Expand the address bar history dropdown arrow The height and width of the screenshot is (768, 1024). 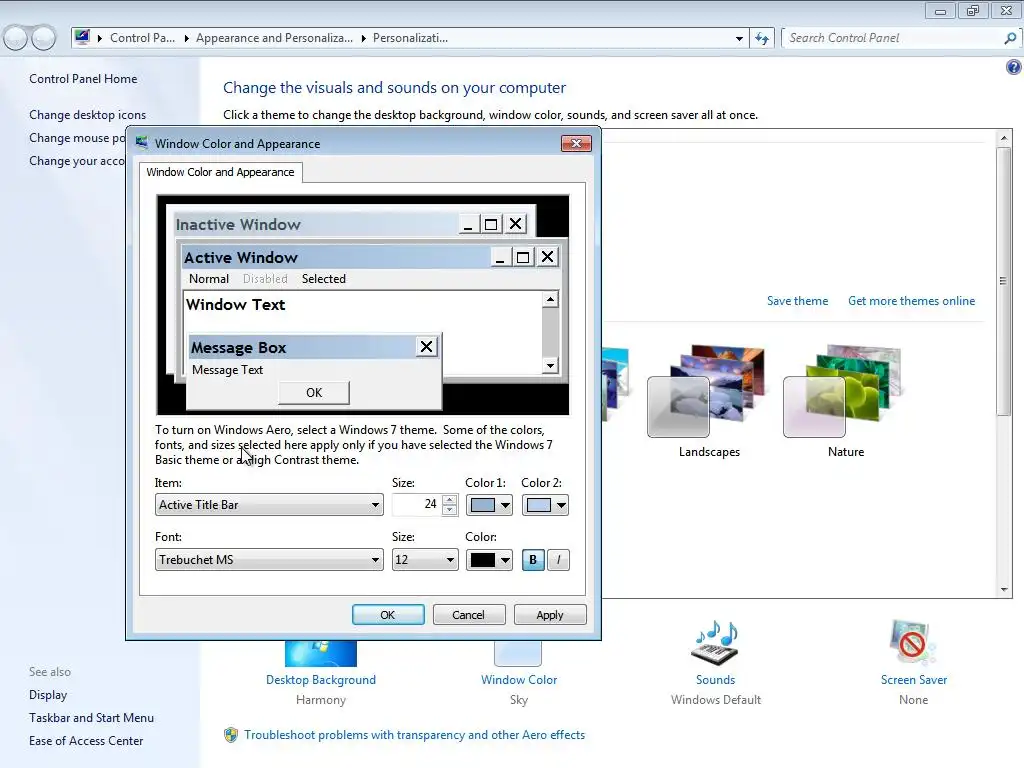tap(739, 38)
